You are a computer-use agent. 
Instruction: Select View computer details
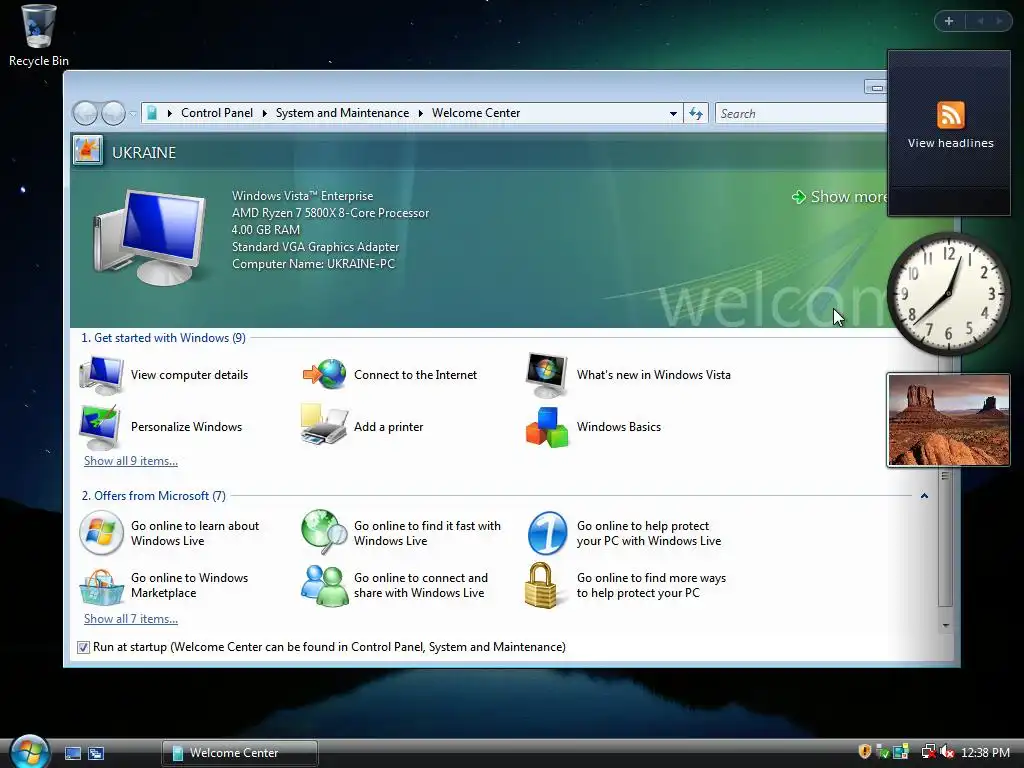[x=165, y=375]
